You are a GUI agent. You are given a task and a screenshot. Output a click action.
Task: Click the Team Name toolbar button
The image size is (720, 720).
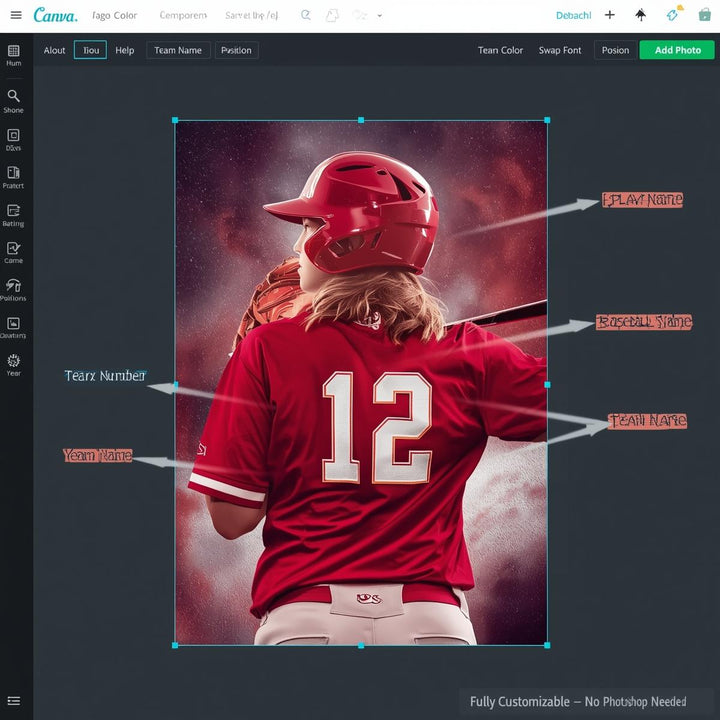(178, 50)
